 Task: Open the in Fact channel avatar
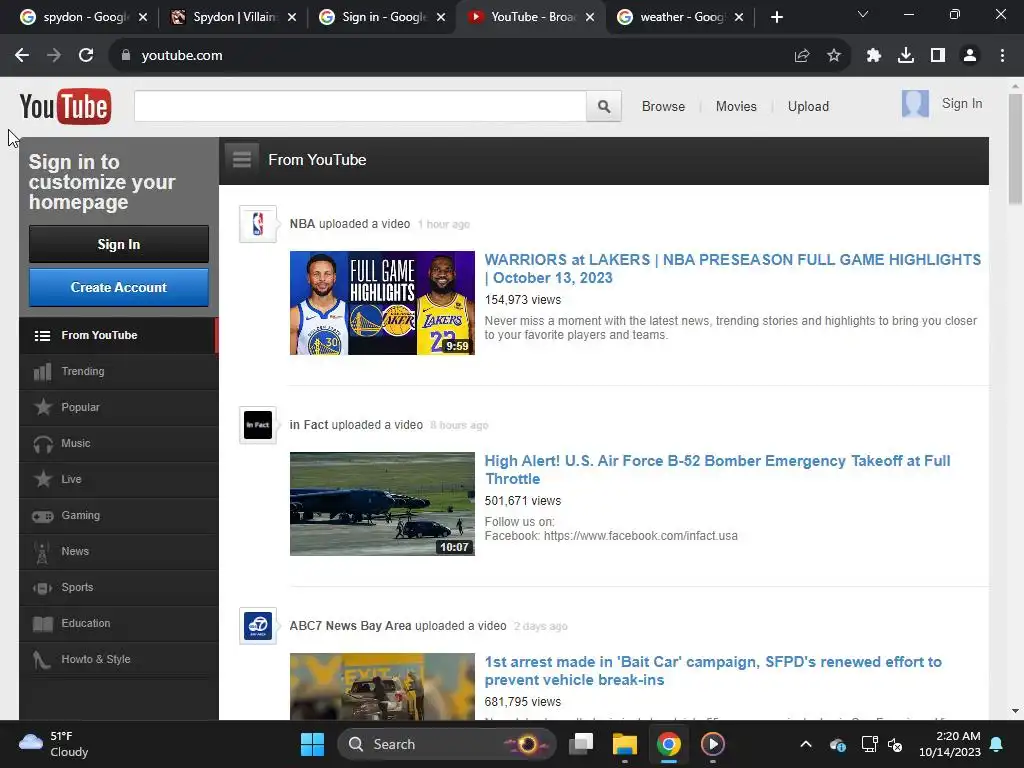(x=258, y=425)
